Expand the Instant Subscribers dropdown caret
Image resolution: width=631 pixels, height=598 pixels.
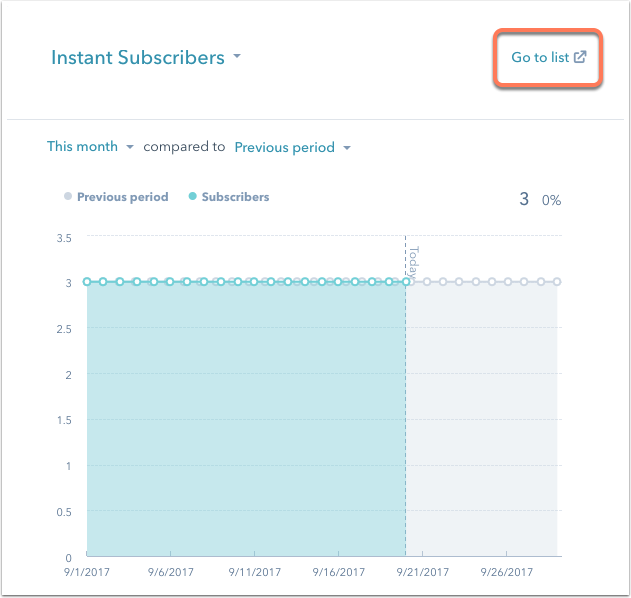coord(237,56)
